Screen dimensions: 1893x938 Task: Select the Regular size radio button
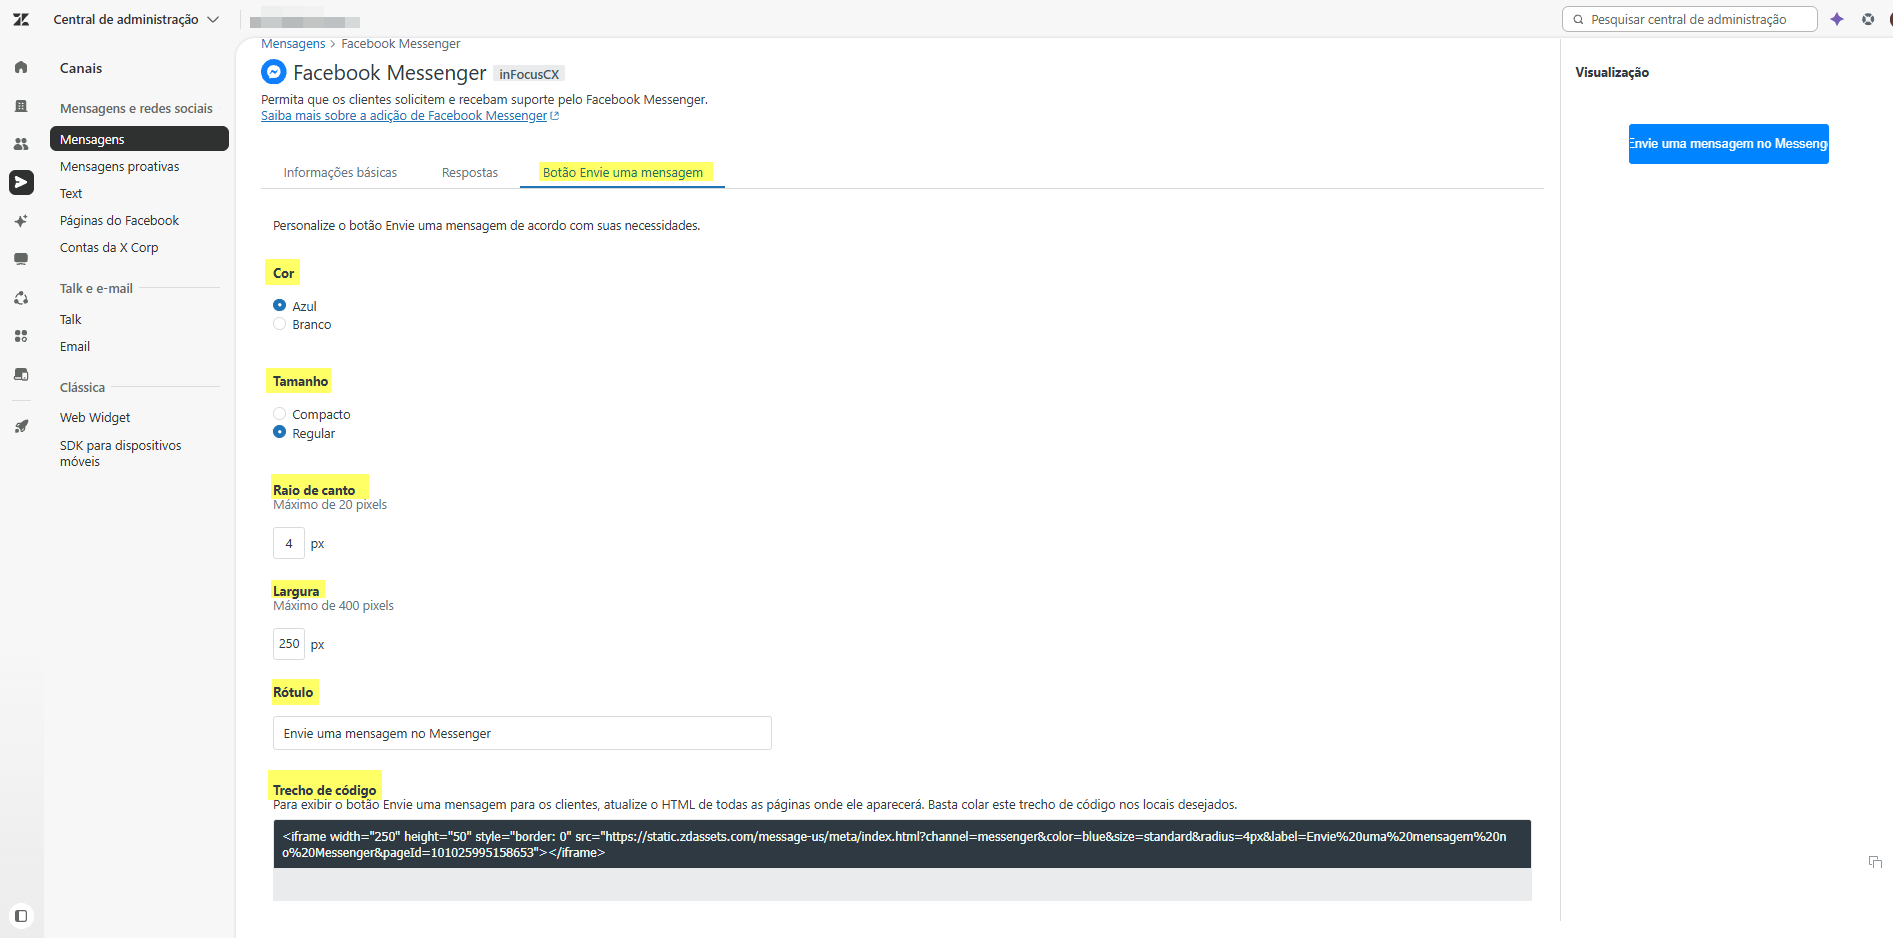279,433
